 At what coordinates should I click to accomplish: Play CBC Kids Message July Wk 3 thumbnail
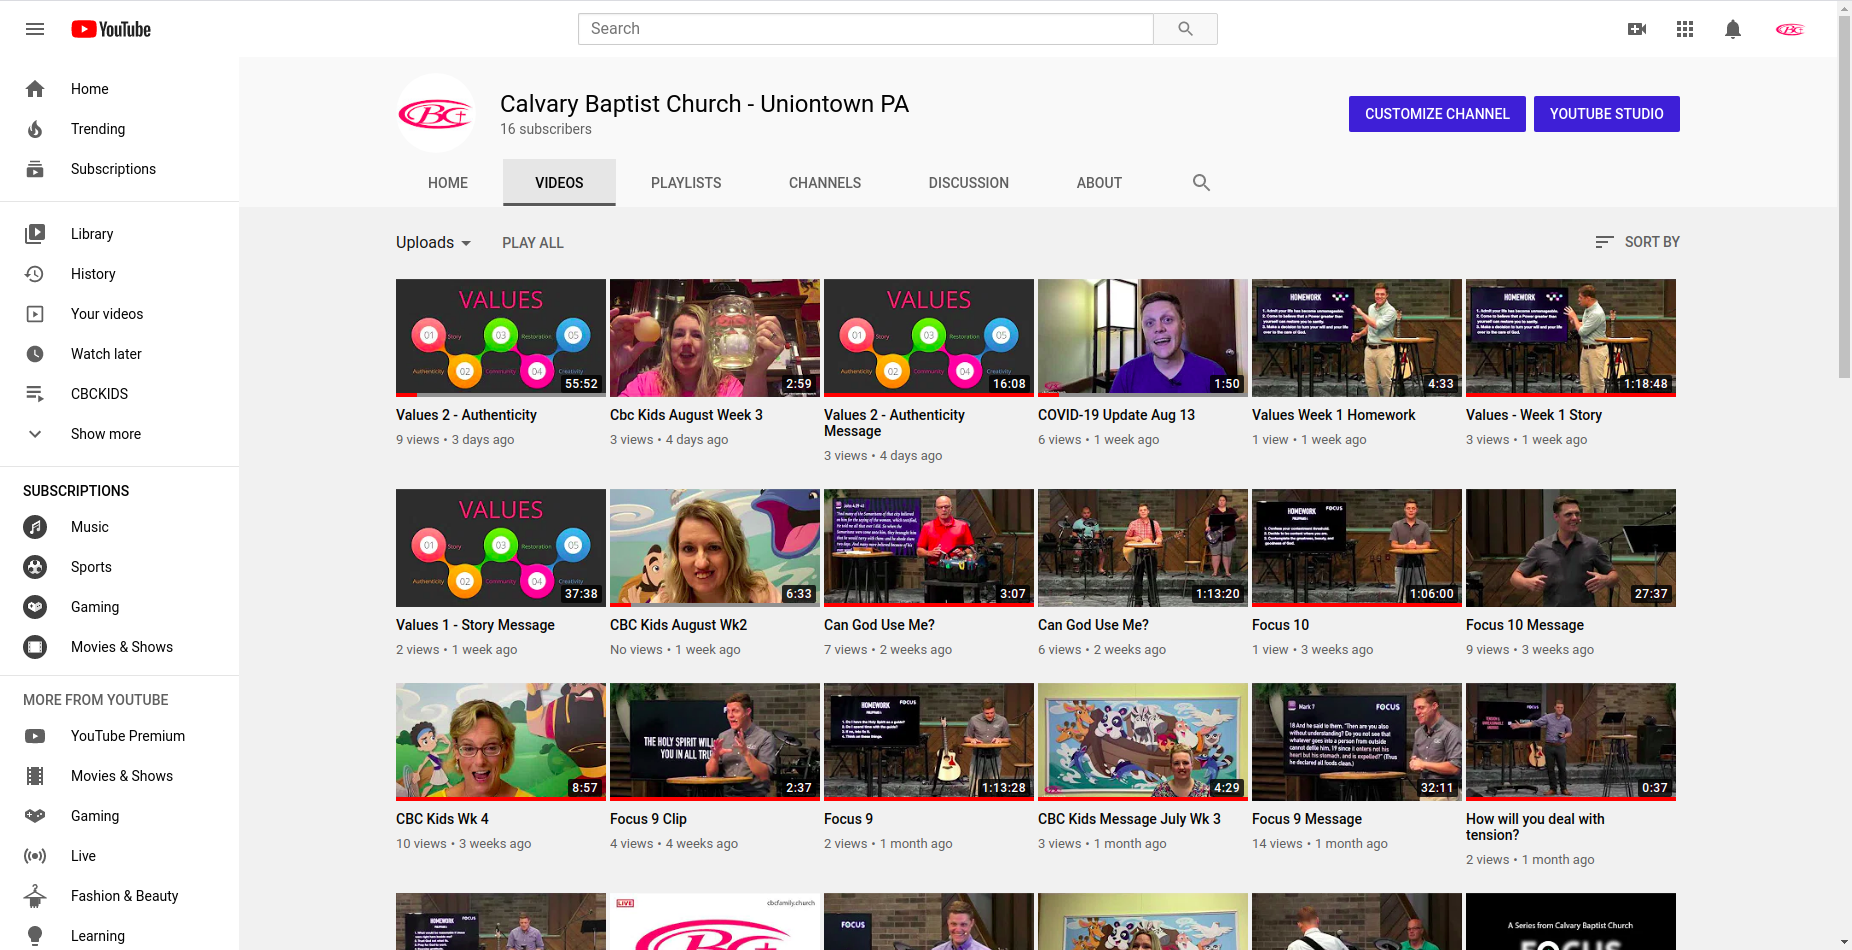click(1143, 742)
